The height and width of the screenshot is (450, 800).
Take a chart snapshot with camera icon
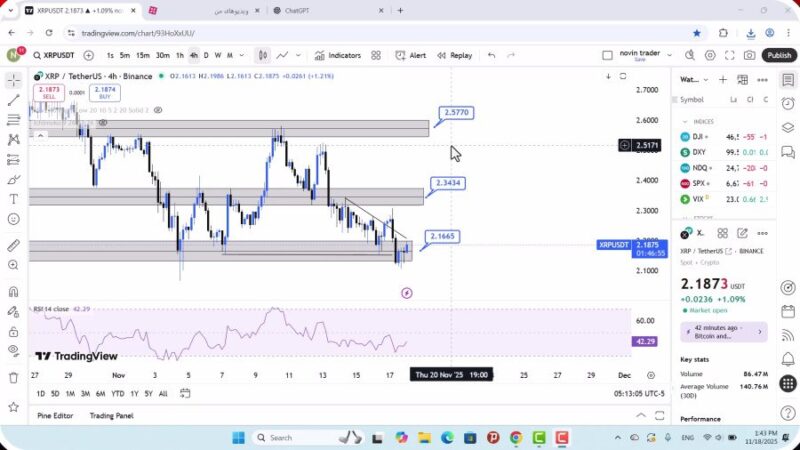coord(749,56)
